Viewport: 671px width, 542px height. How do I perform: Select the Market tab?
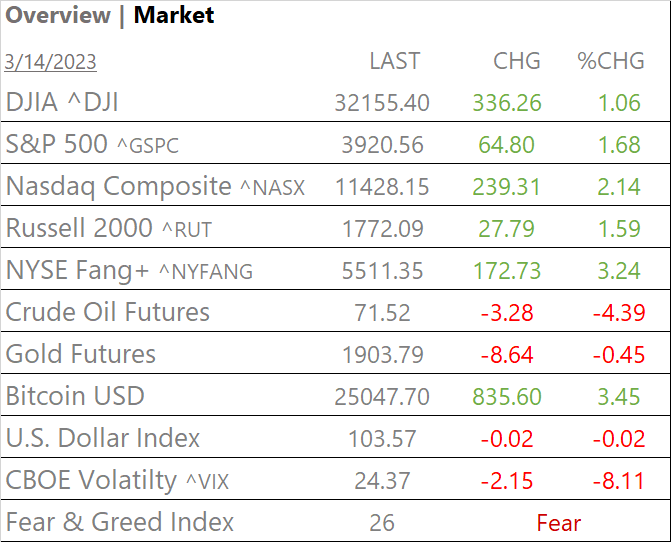(x=174, y=16)
